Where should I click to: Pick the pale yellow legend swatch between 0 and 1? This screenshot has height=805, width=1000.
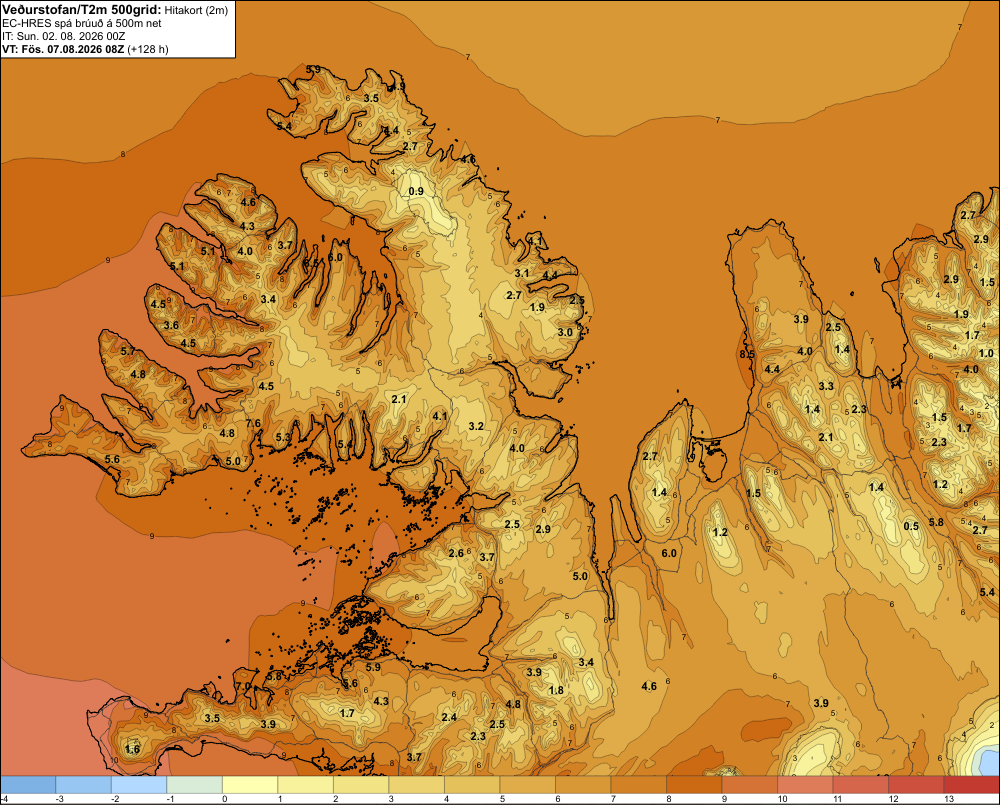pos(250,785)
